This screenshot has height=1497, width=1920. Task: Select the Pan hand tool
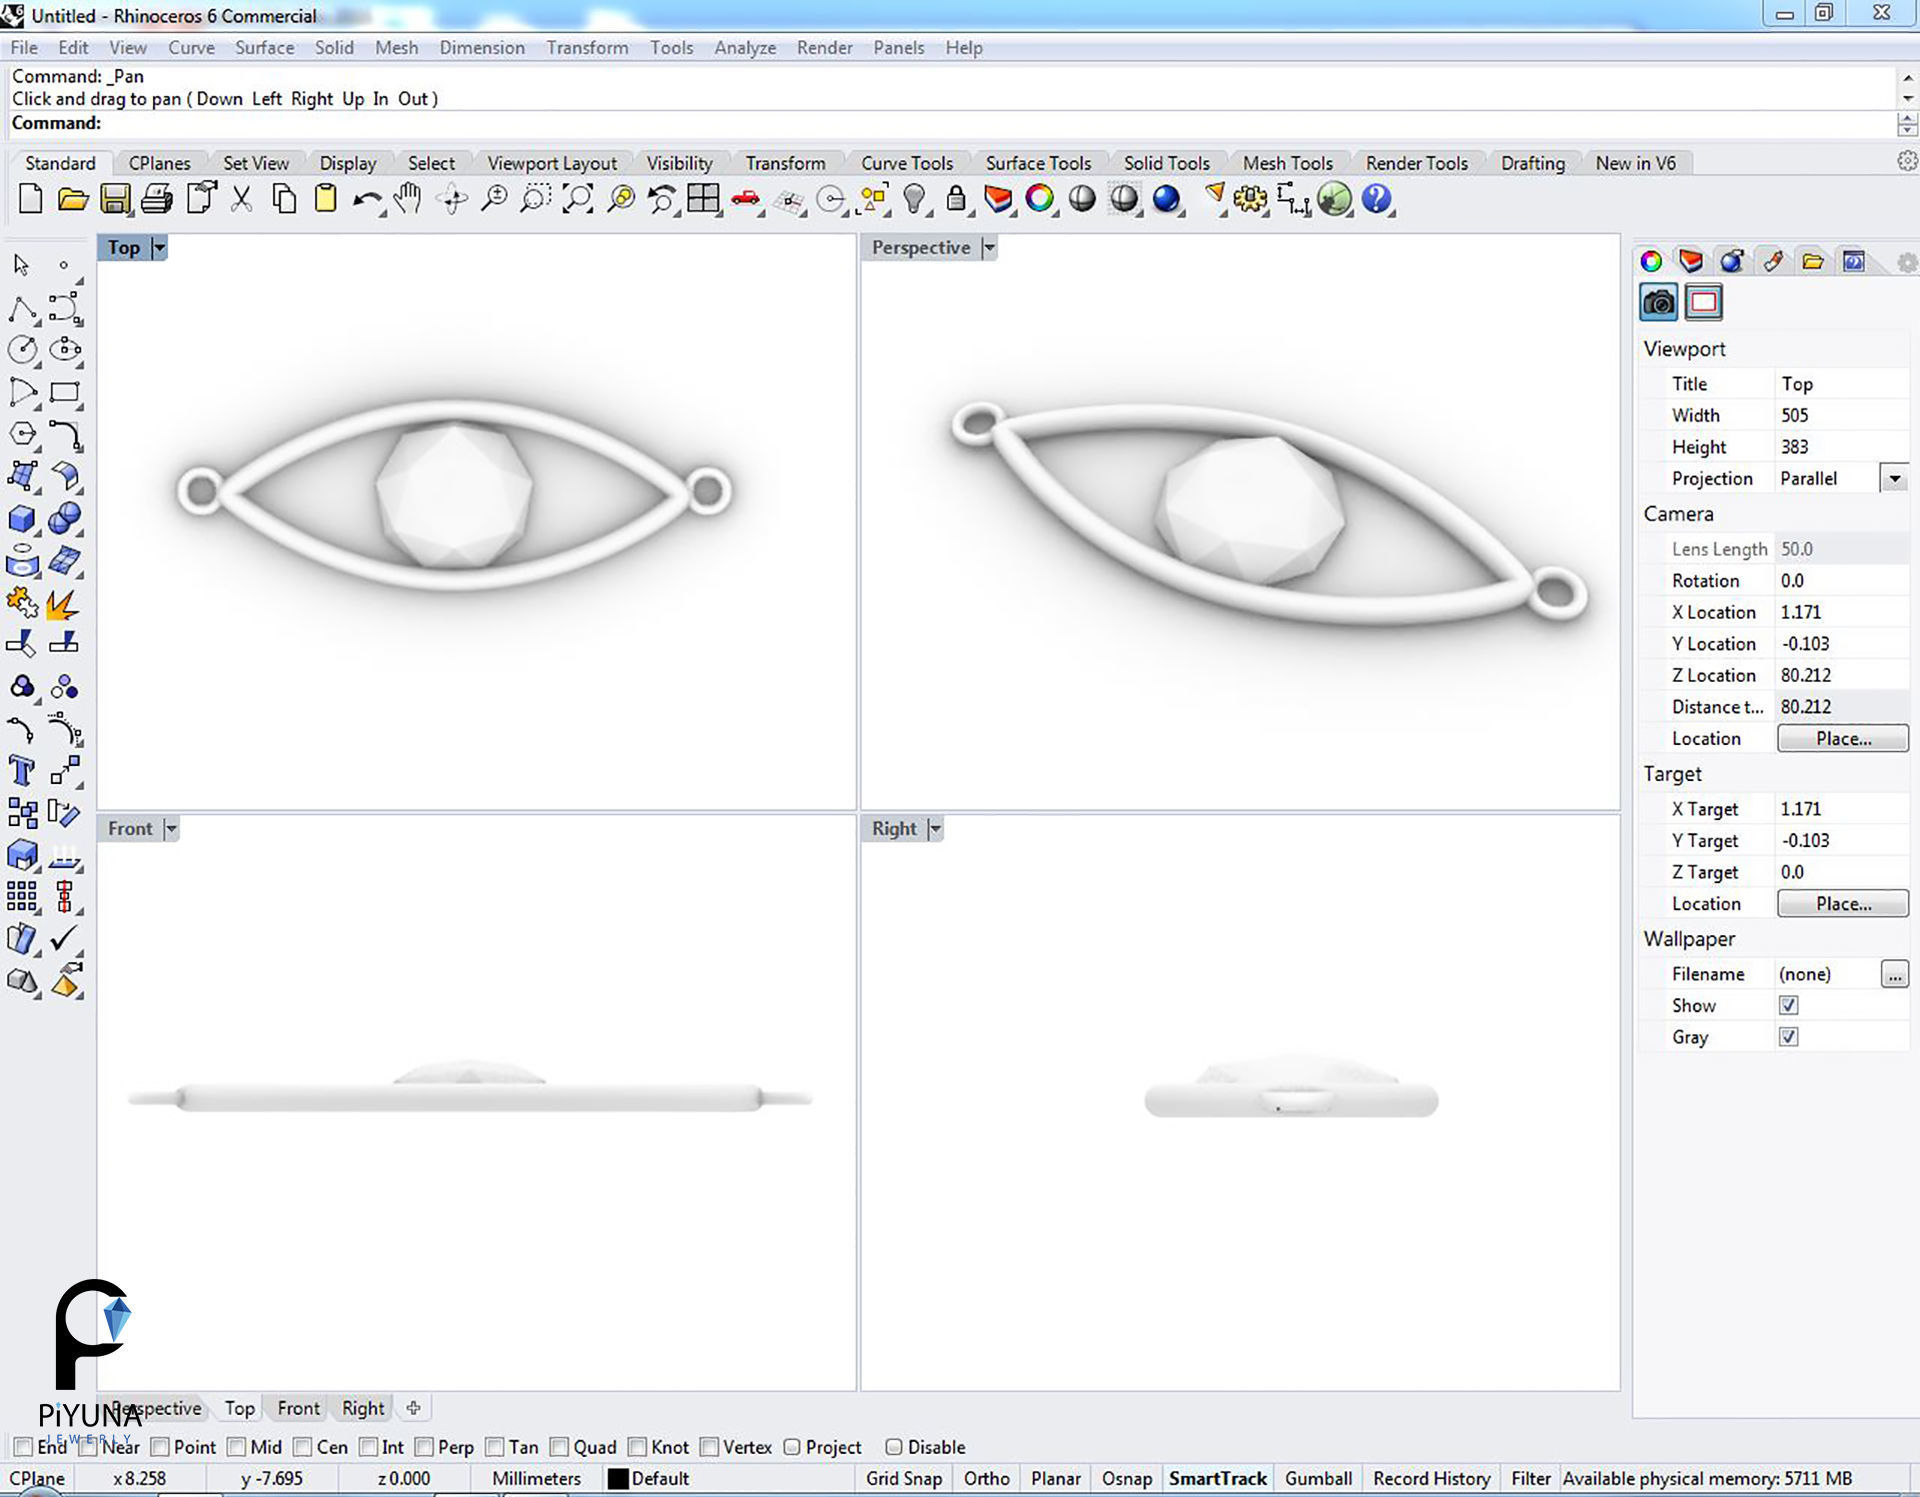[x=407, y=199]
